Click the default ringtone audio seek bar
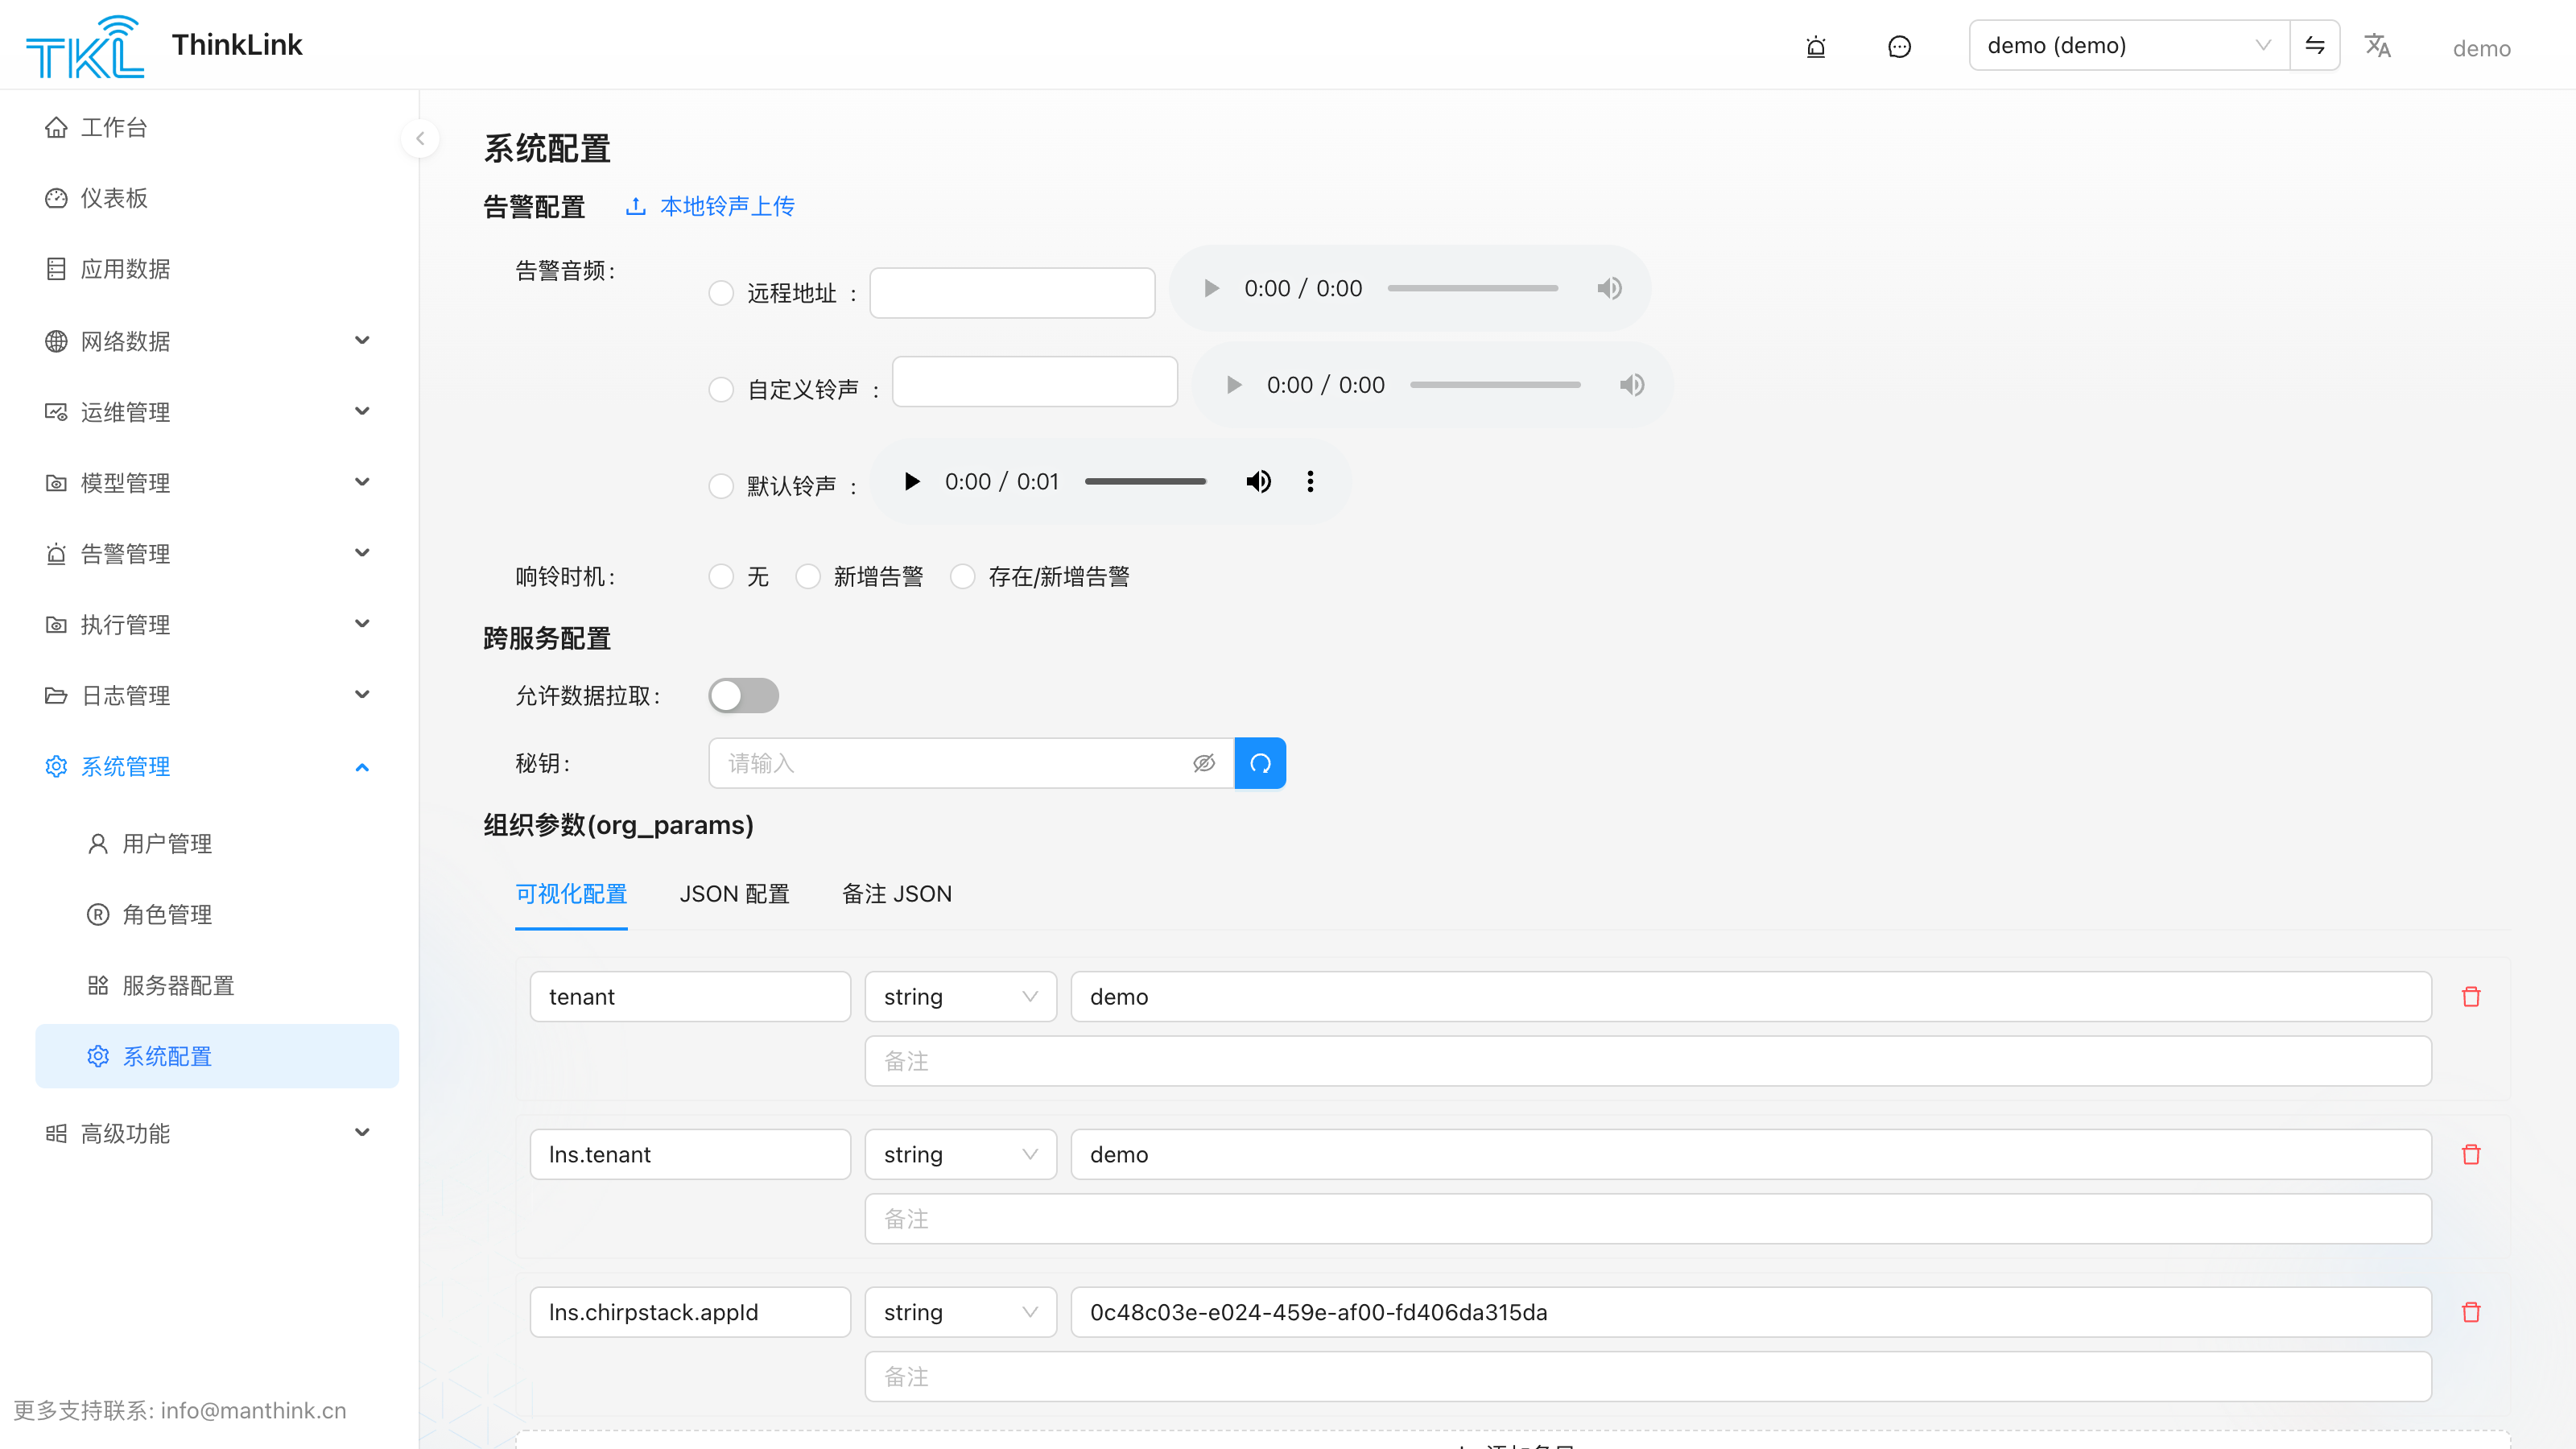The height and width of the screenshot is (1449, 2576). click(x=1145, y=482)
